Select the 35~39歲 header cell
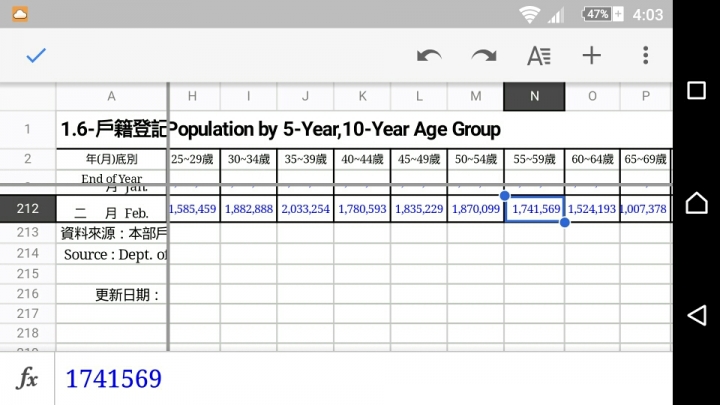 pyautogui.click(x=305, y=159)
